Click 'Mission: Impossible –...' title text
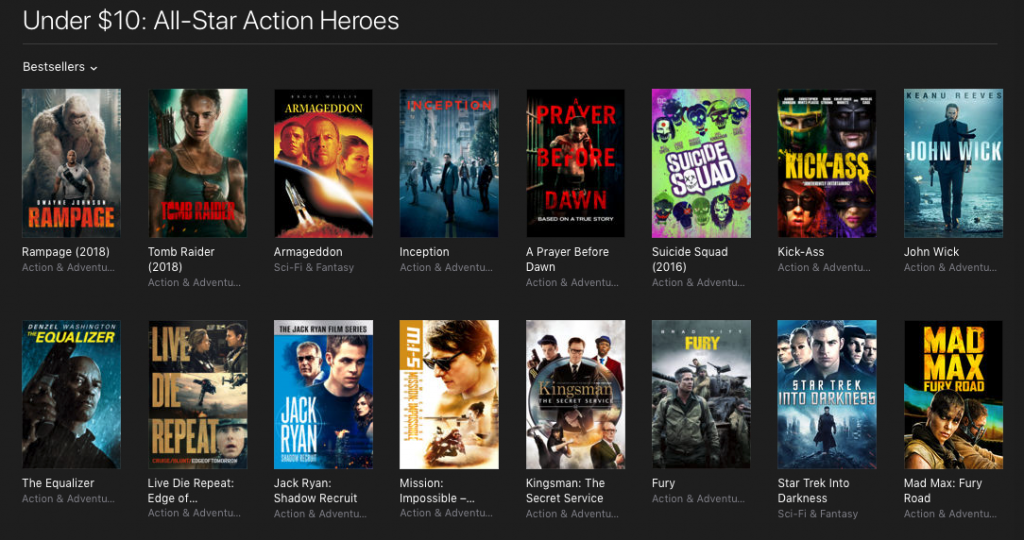 (437, 490)
